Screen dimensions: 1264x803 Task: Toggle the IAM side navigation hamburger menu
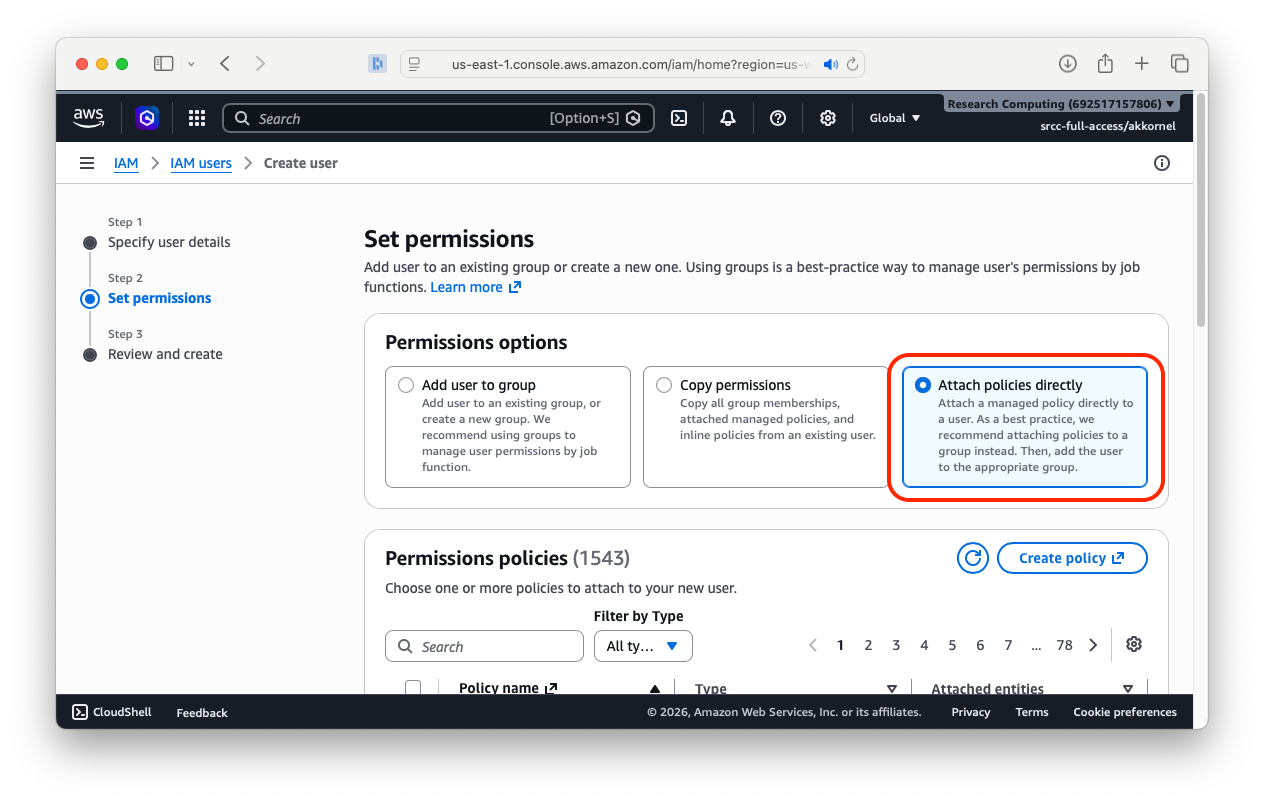click(x=87, y=163)
